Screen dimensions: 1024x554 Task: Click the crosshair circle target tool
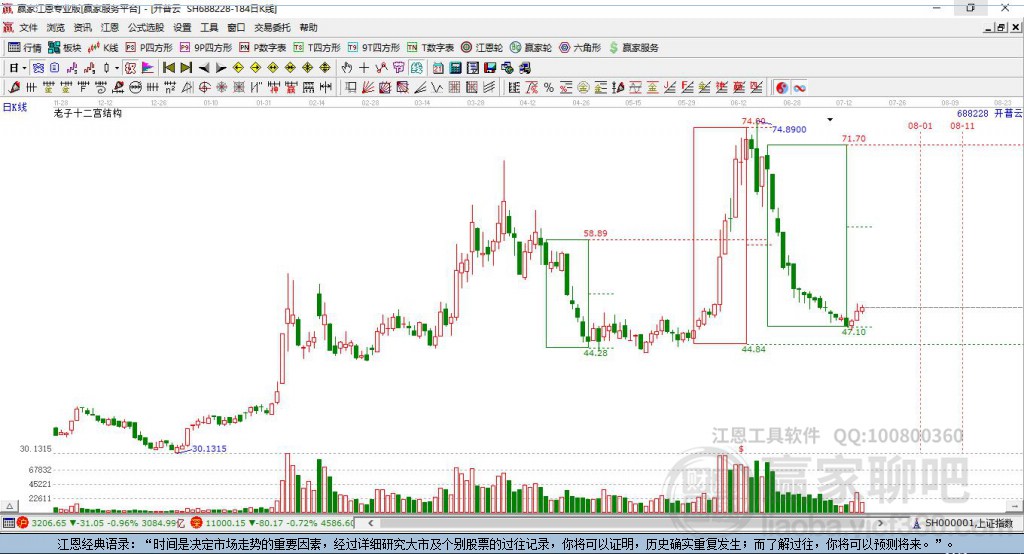[x=204, y=88]
